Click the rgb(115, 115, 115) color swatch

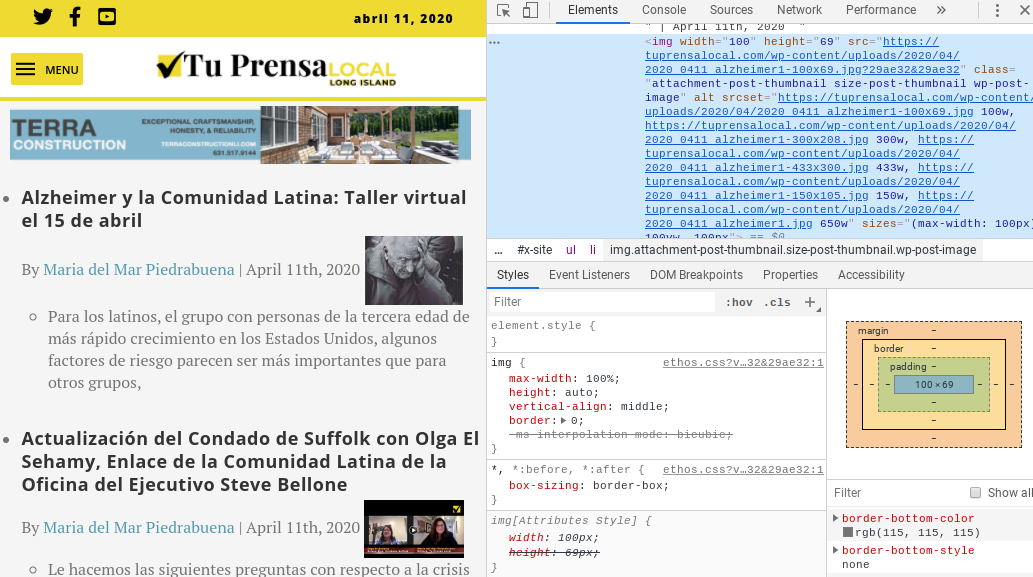(848, 533)
